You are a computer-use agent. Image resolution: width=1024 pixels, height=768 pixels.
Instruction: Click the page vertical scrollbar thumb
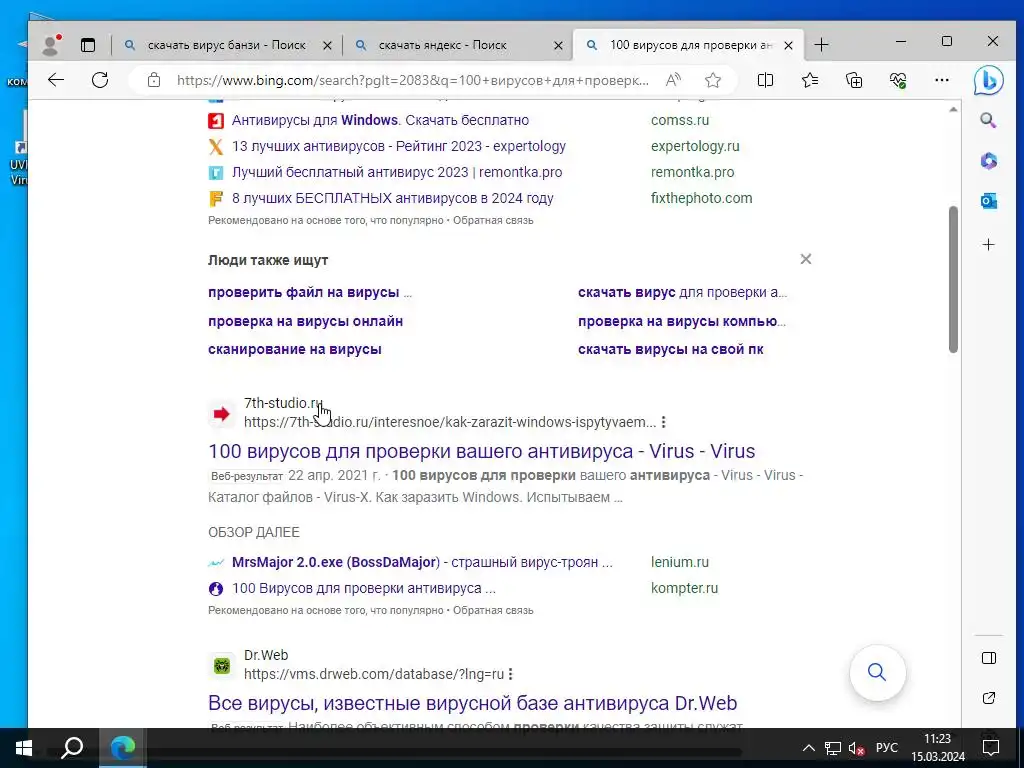953,280
